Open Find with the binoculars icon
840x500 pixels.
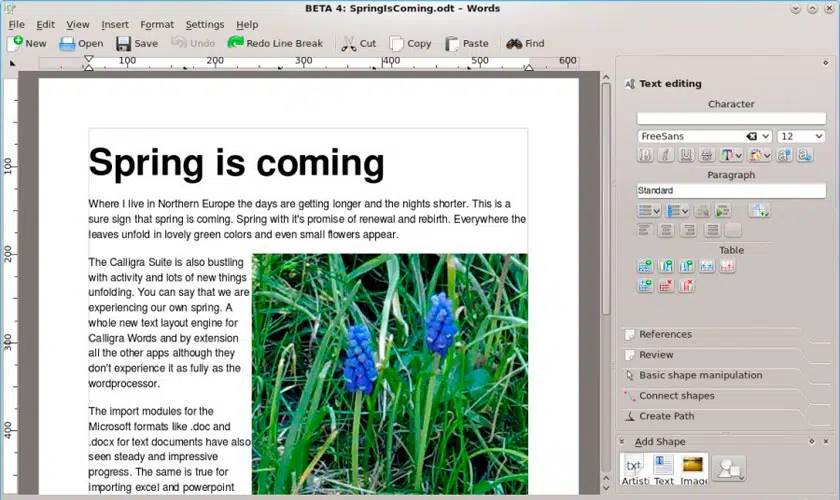[514, 43]
